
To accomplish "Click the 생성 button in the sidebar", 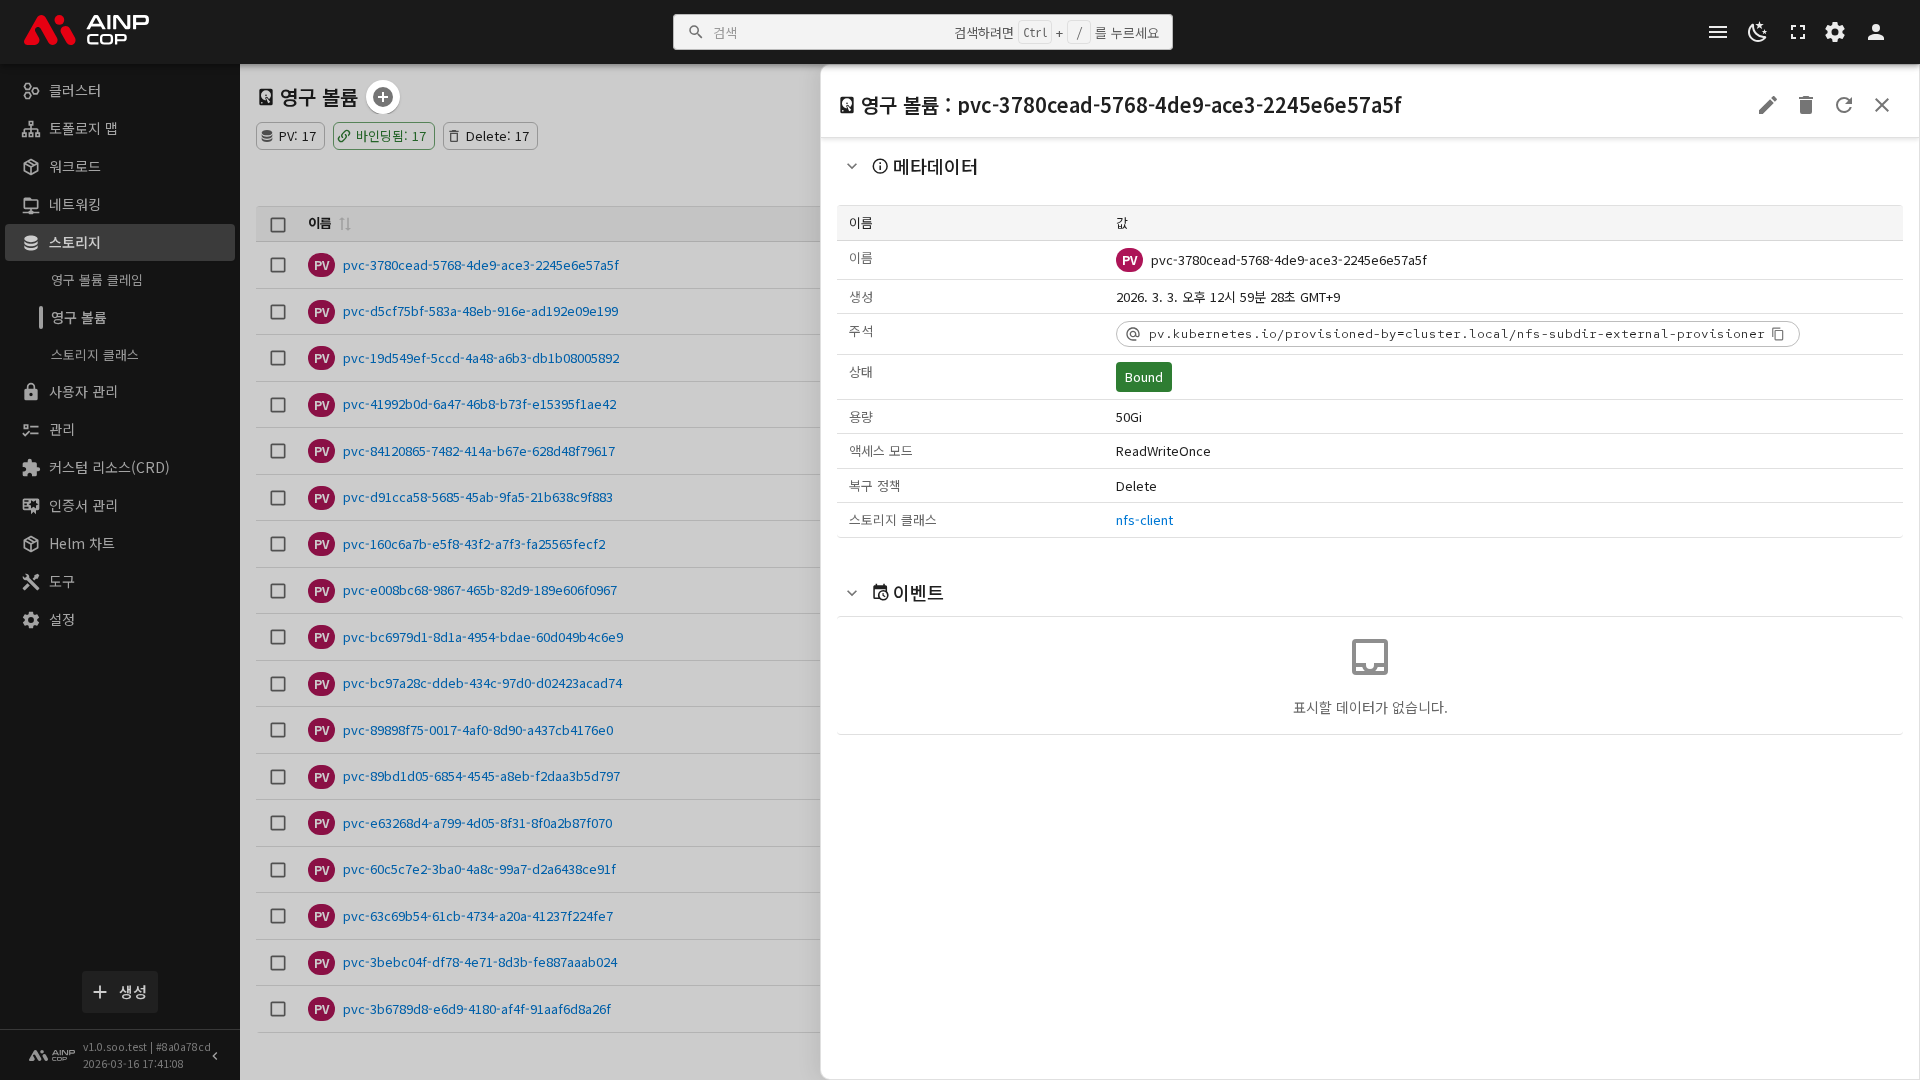I will [x=120, y=992].
